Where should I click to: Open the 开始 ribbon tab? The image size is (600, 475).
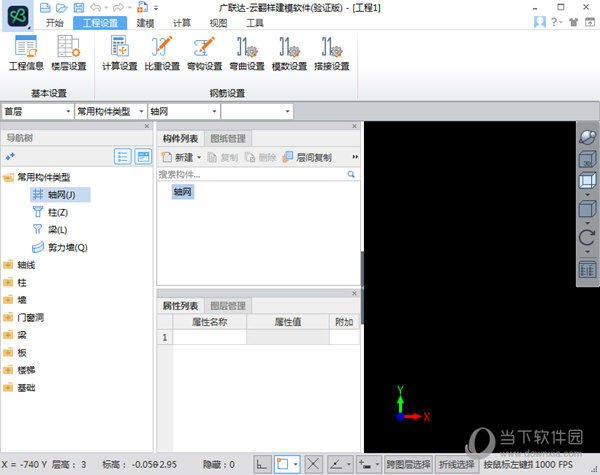point(54,23)
